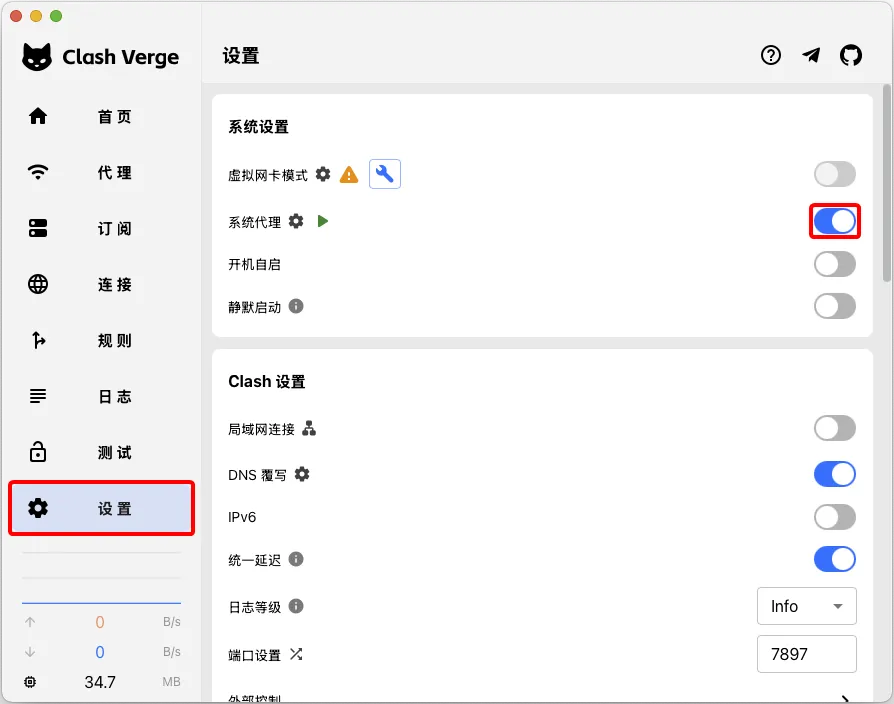Screen dimensions: 894x704
Task: Open the Telegram channel icon
Action: tap(811, 55)
